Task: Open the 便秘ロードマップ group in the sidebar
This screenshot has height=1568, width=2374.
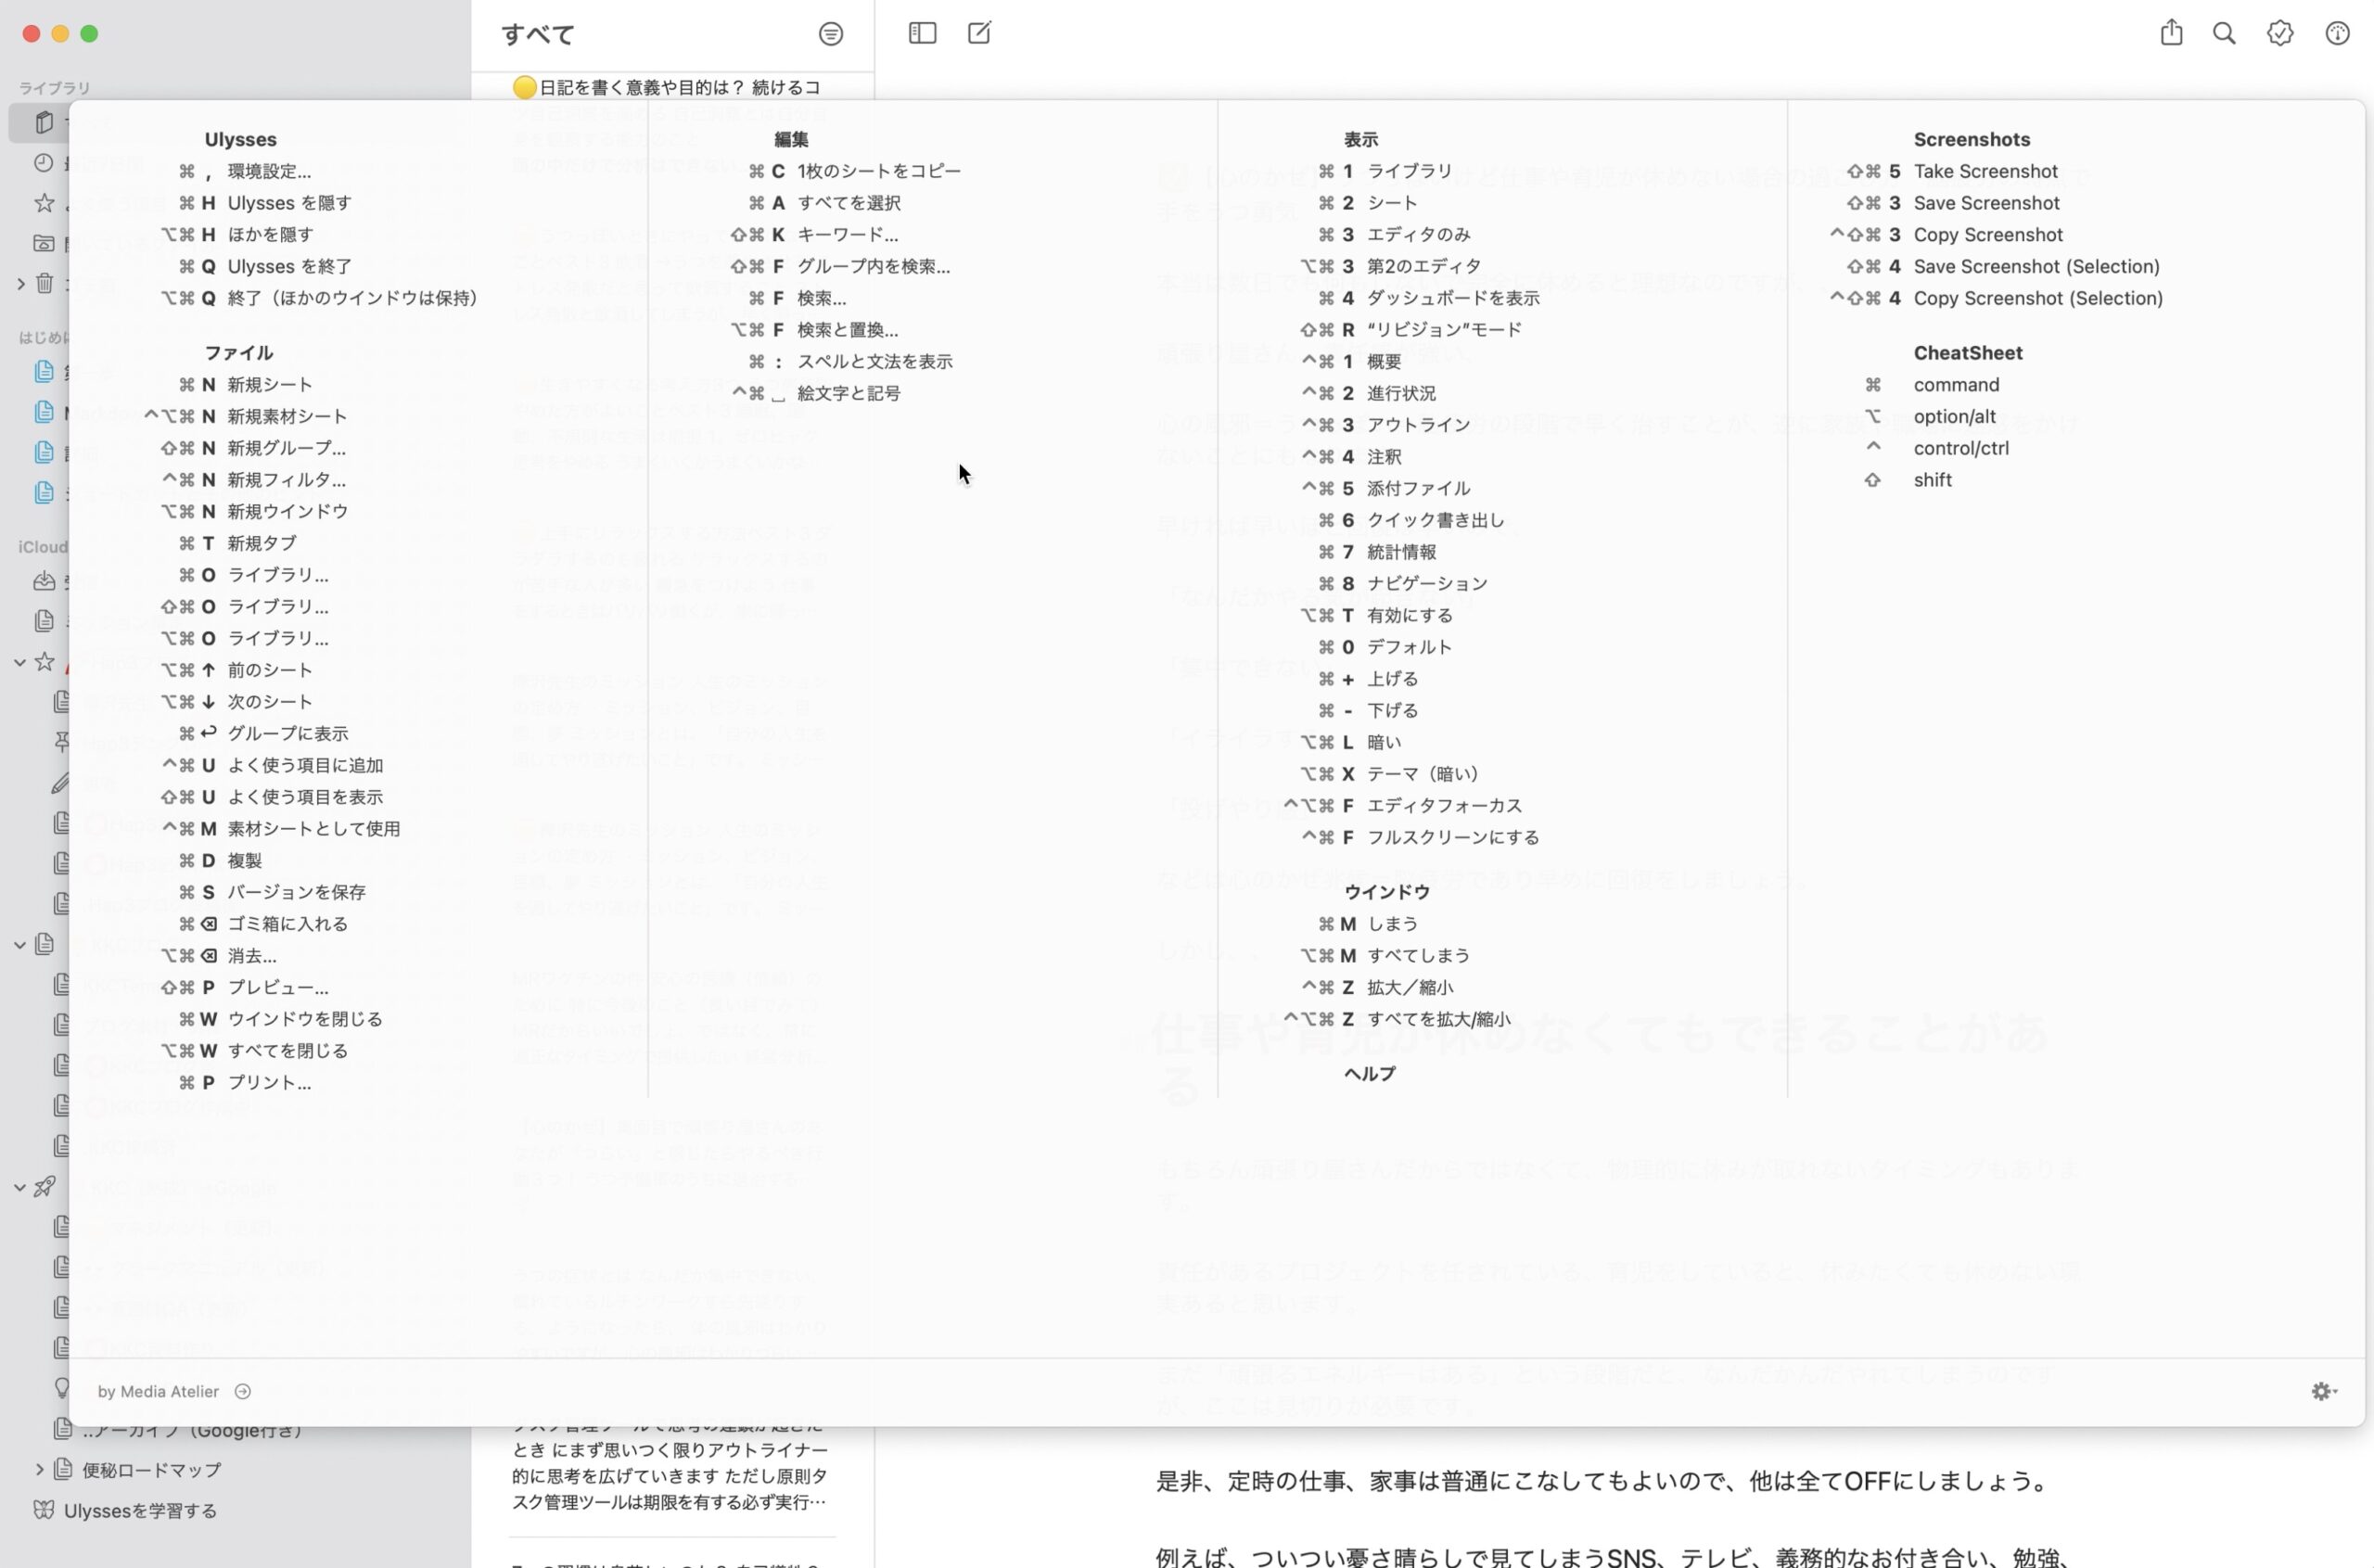Action: pos(151,1469)
